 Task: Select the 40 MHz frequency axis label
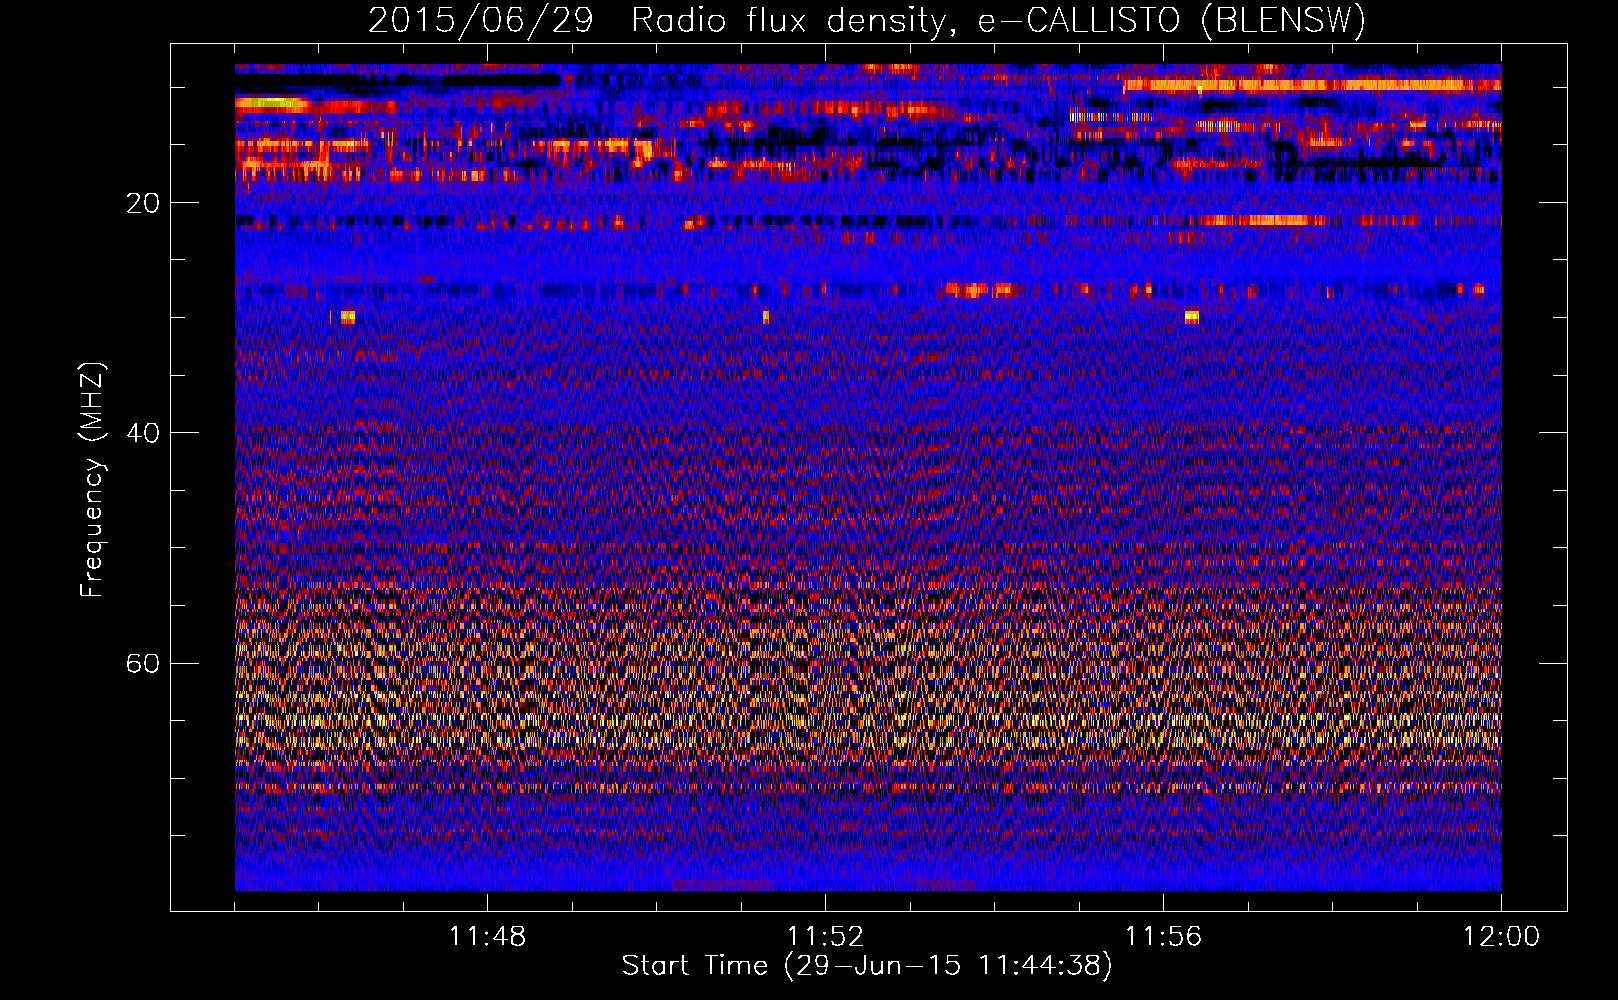(x=142, y=434)
